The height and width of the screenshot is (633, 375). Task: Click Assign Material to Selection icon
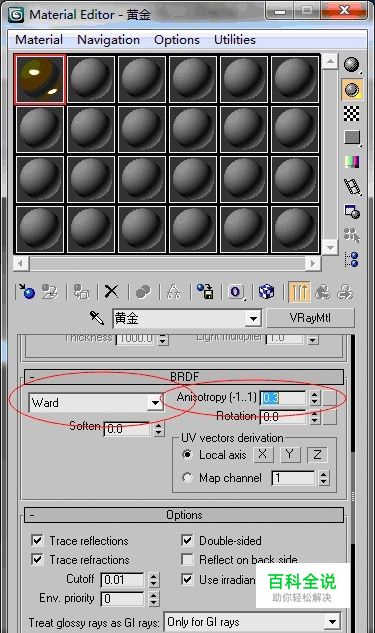click(x=81, y=291)
